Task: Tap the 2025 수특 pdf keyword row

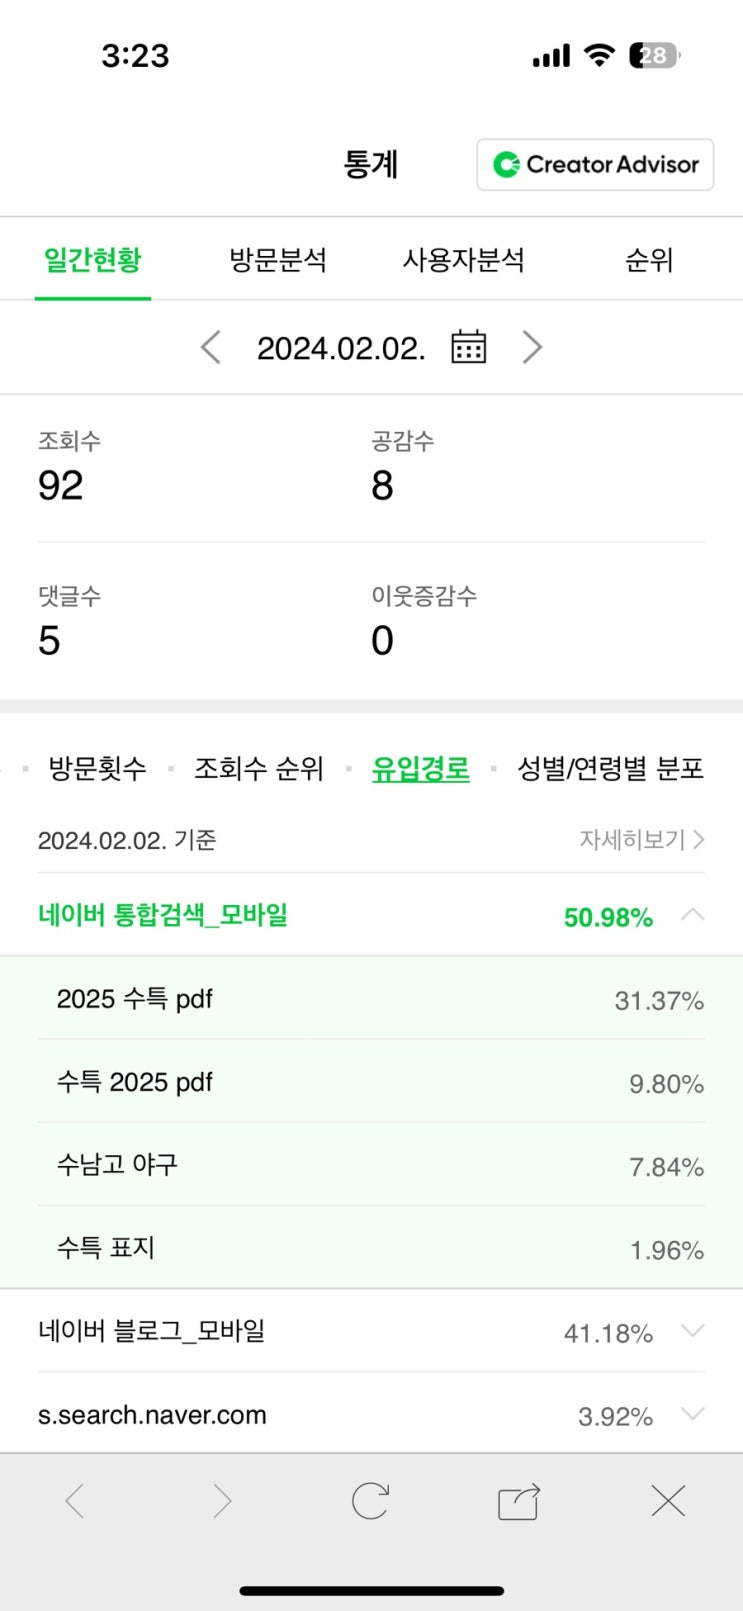Action: pos(370,999)
